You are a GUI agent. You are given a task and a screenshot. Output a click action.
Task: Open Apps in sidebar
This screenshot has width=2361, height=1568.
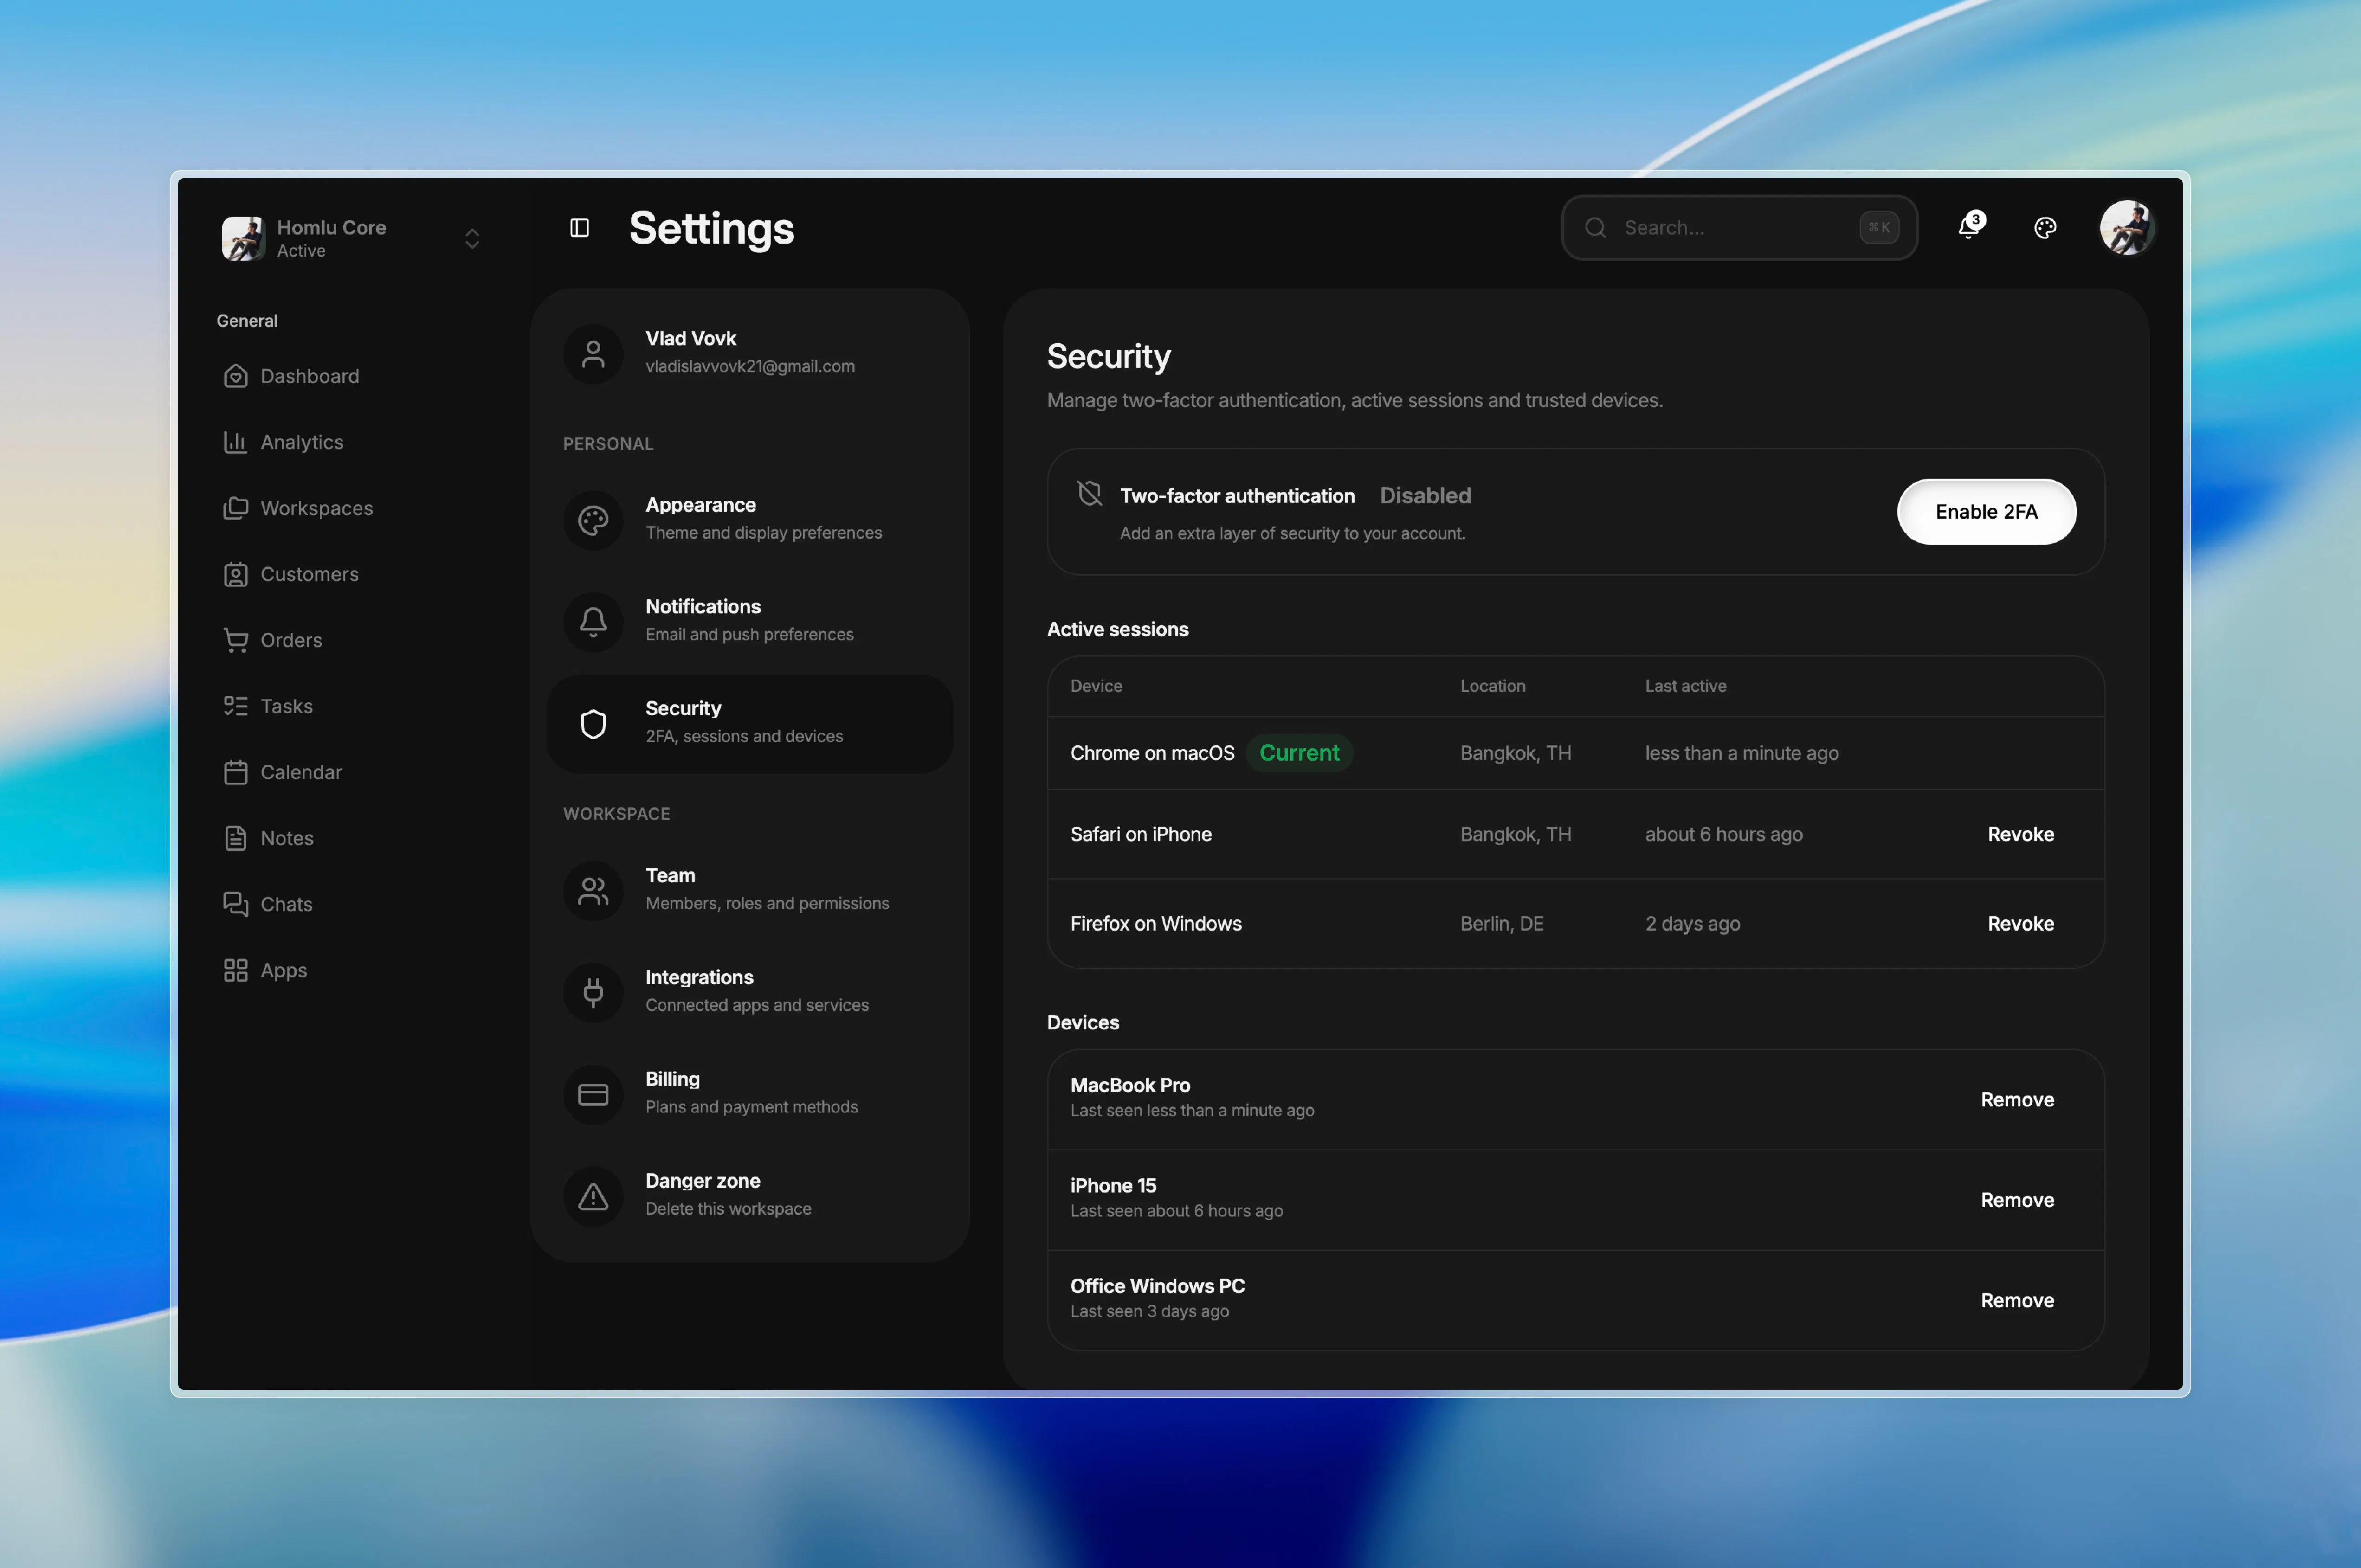(283, 970)
